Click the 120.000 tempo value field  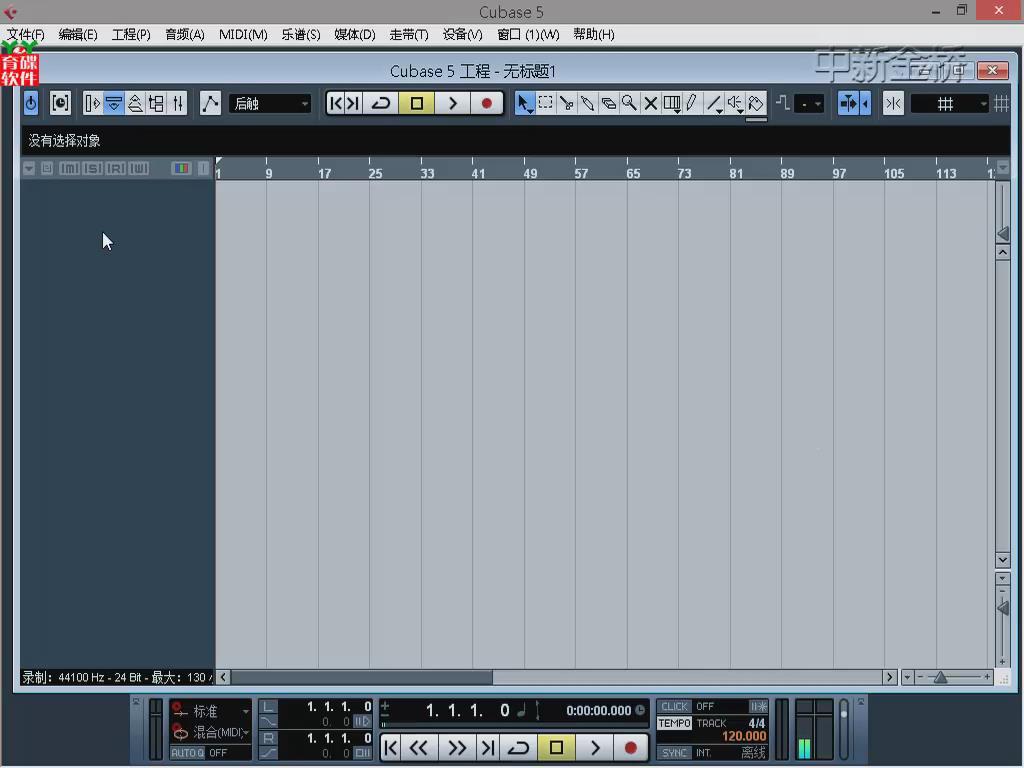click(x=744, y=737)
